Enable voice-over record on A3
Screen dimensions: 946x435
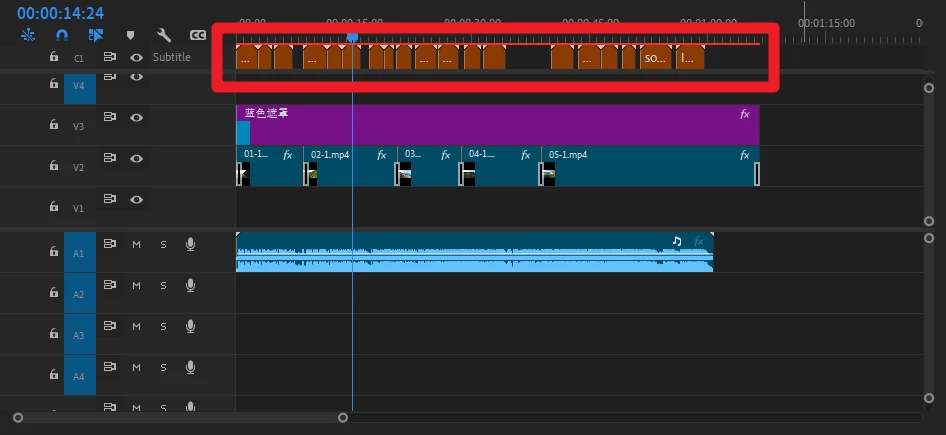pos(191,326)
